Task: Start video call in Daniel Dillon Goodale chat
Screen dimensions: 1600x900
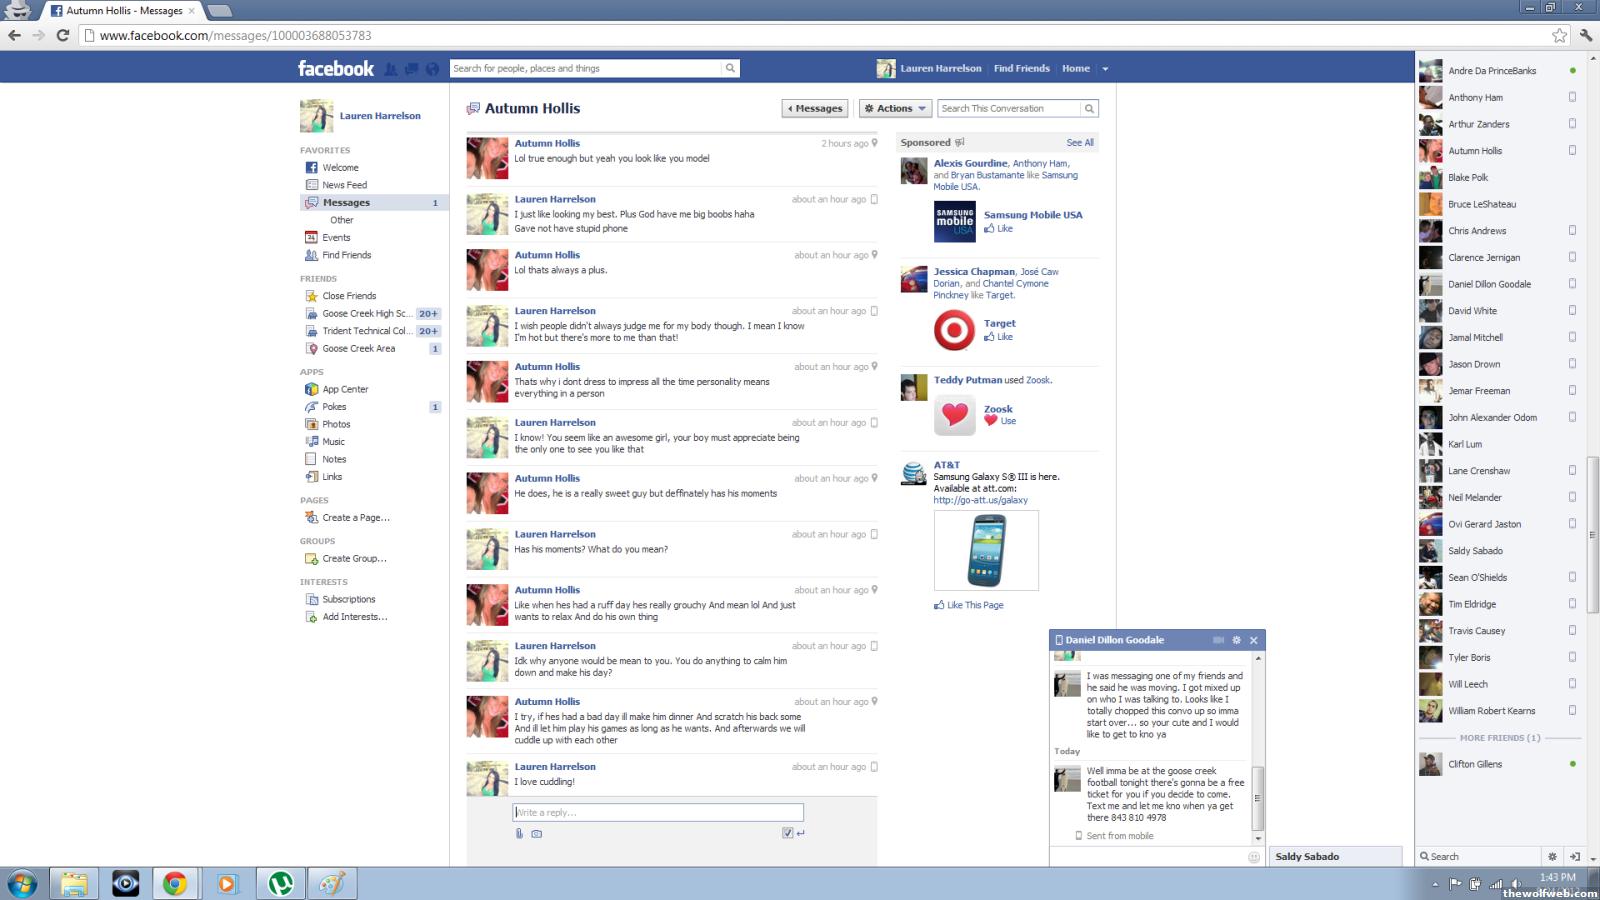Action: coord(1218,640)
